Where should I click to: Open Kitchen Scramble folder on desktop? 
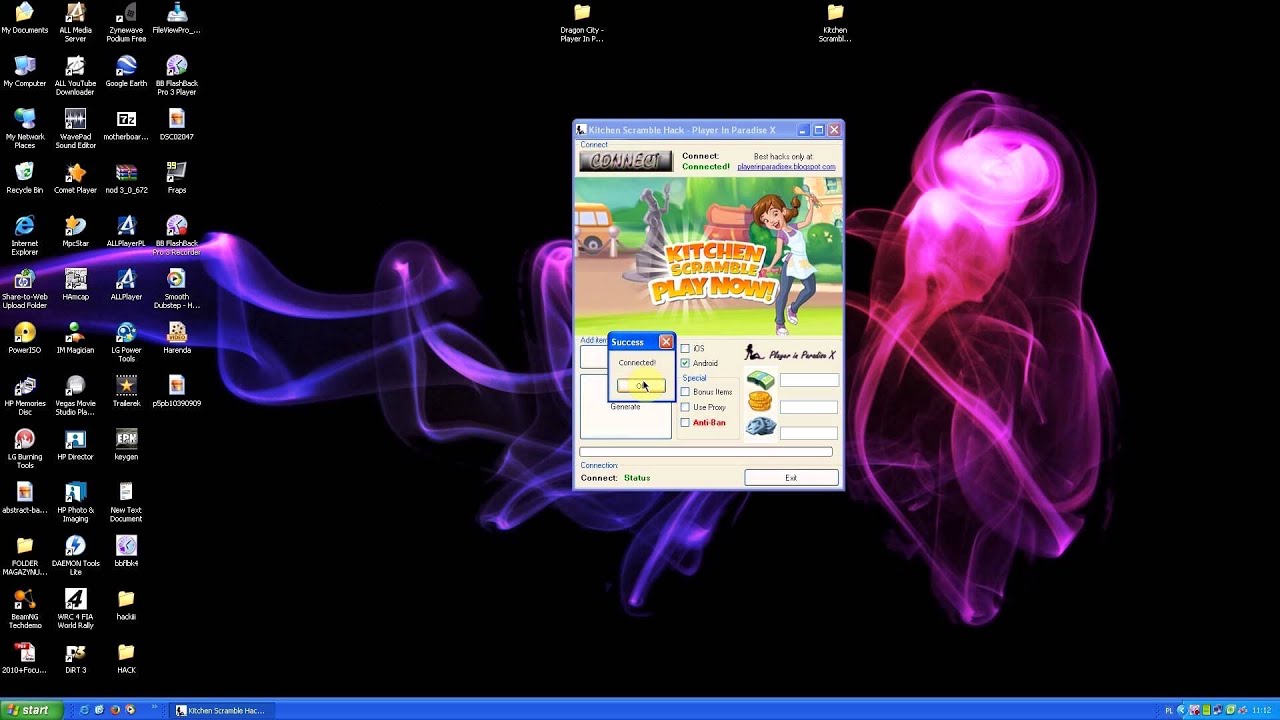coord(835,22)
